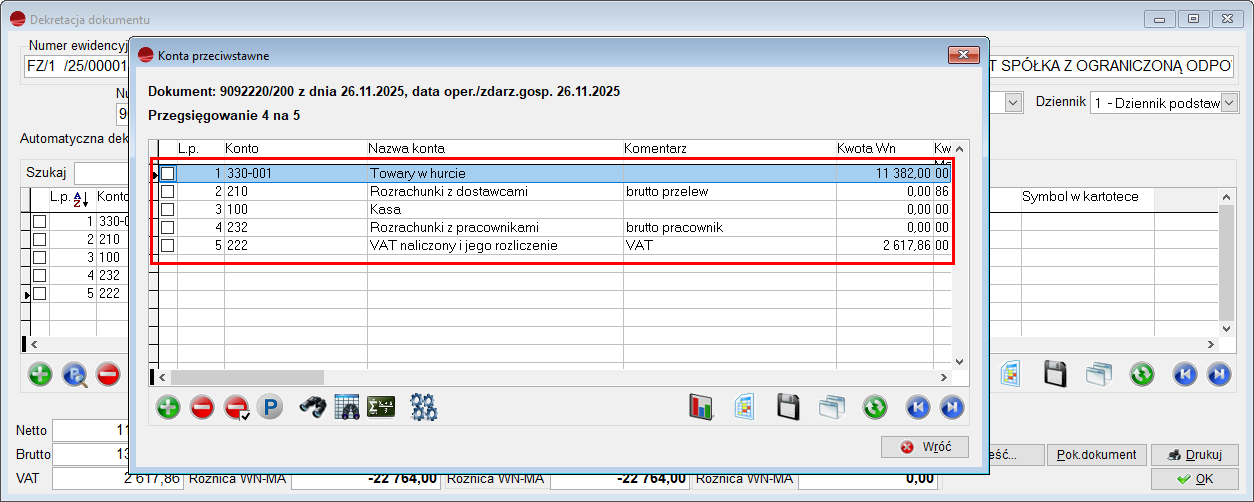
Task: Expand the Dziennik dropdown
Action: [1229, 103]
